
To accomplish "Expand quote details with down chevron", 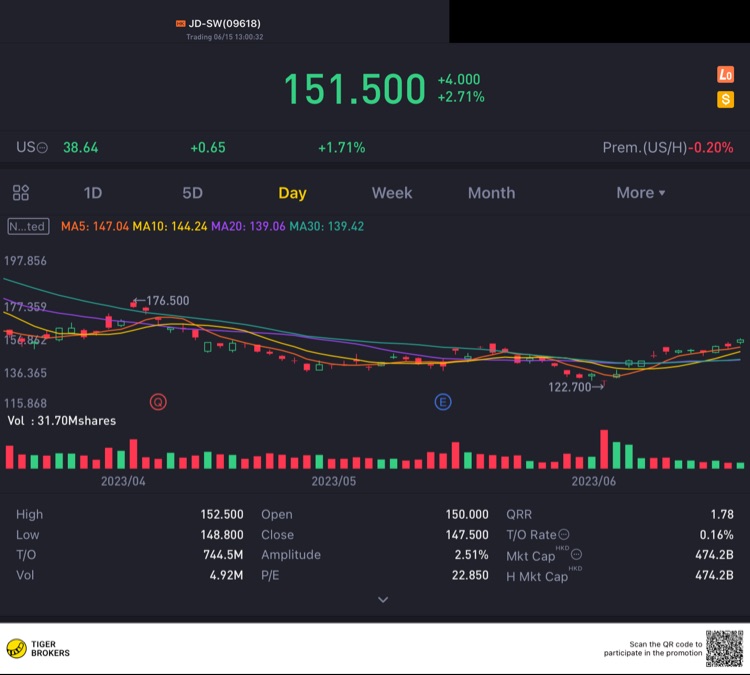I will pyautogui.click(x=383, y=599).
